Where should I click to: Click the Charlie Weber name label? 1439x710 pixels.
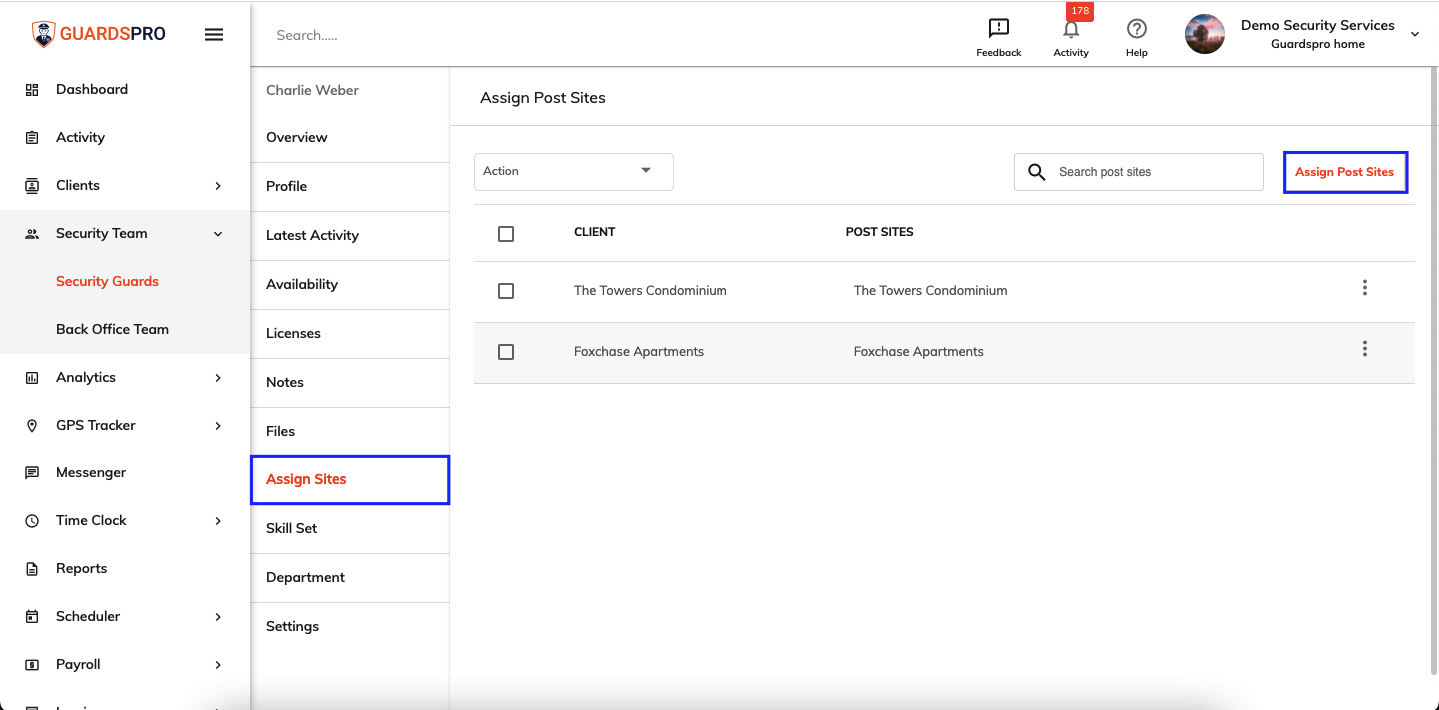pos(312,90)
